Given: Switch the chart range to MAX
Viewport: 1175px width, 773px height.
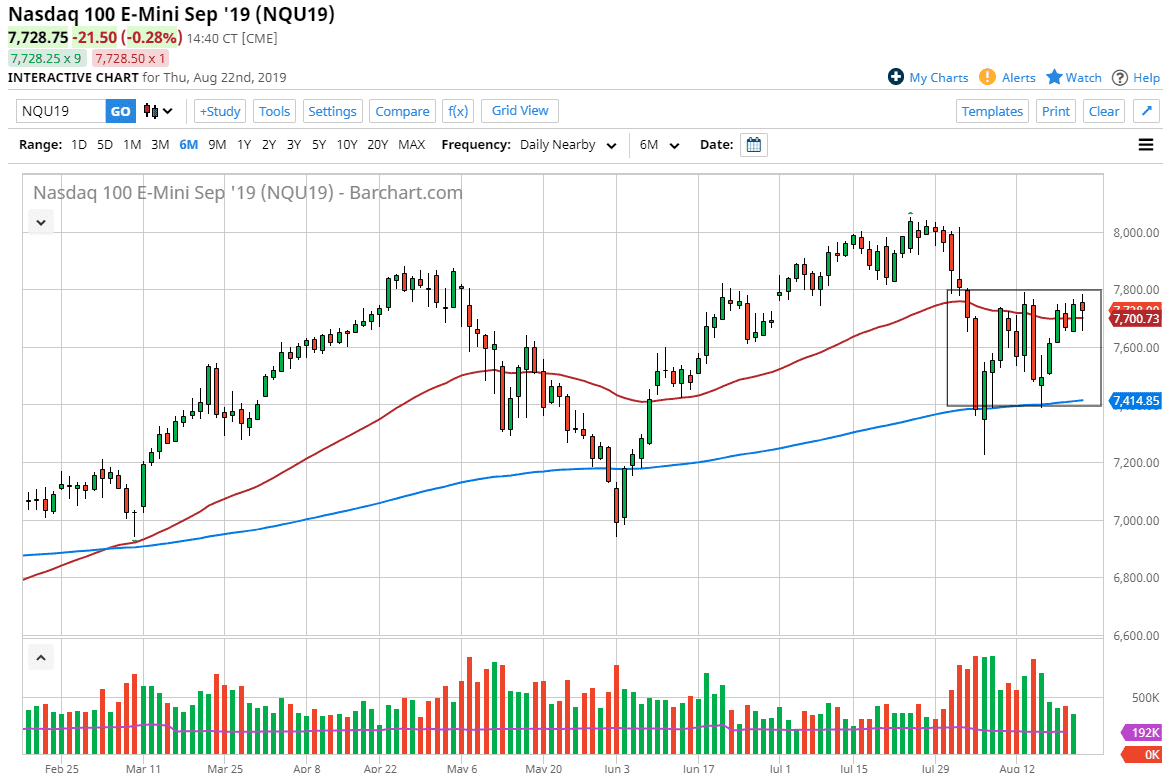Looking at the screenshot, I should [412, 144].
